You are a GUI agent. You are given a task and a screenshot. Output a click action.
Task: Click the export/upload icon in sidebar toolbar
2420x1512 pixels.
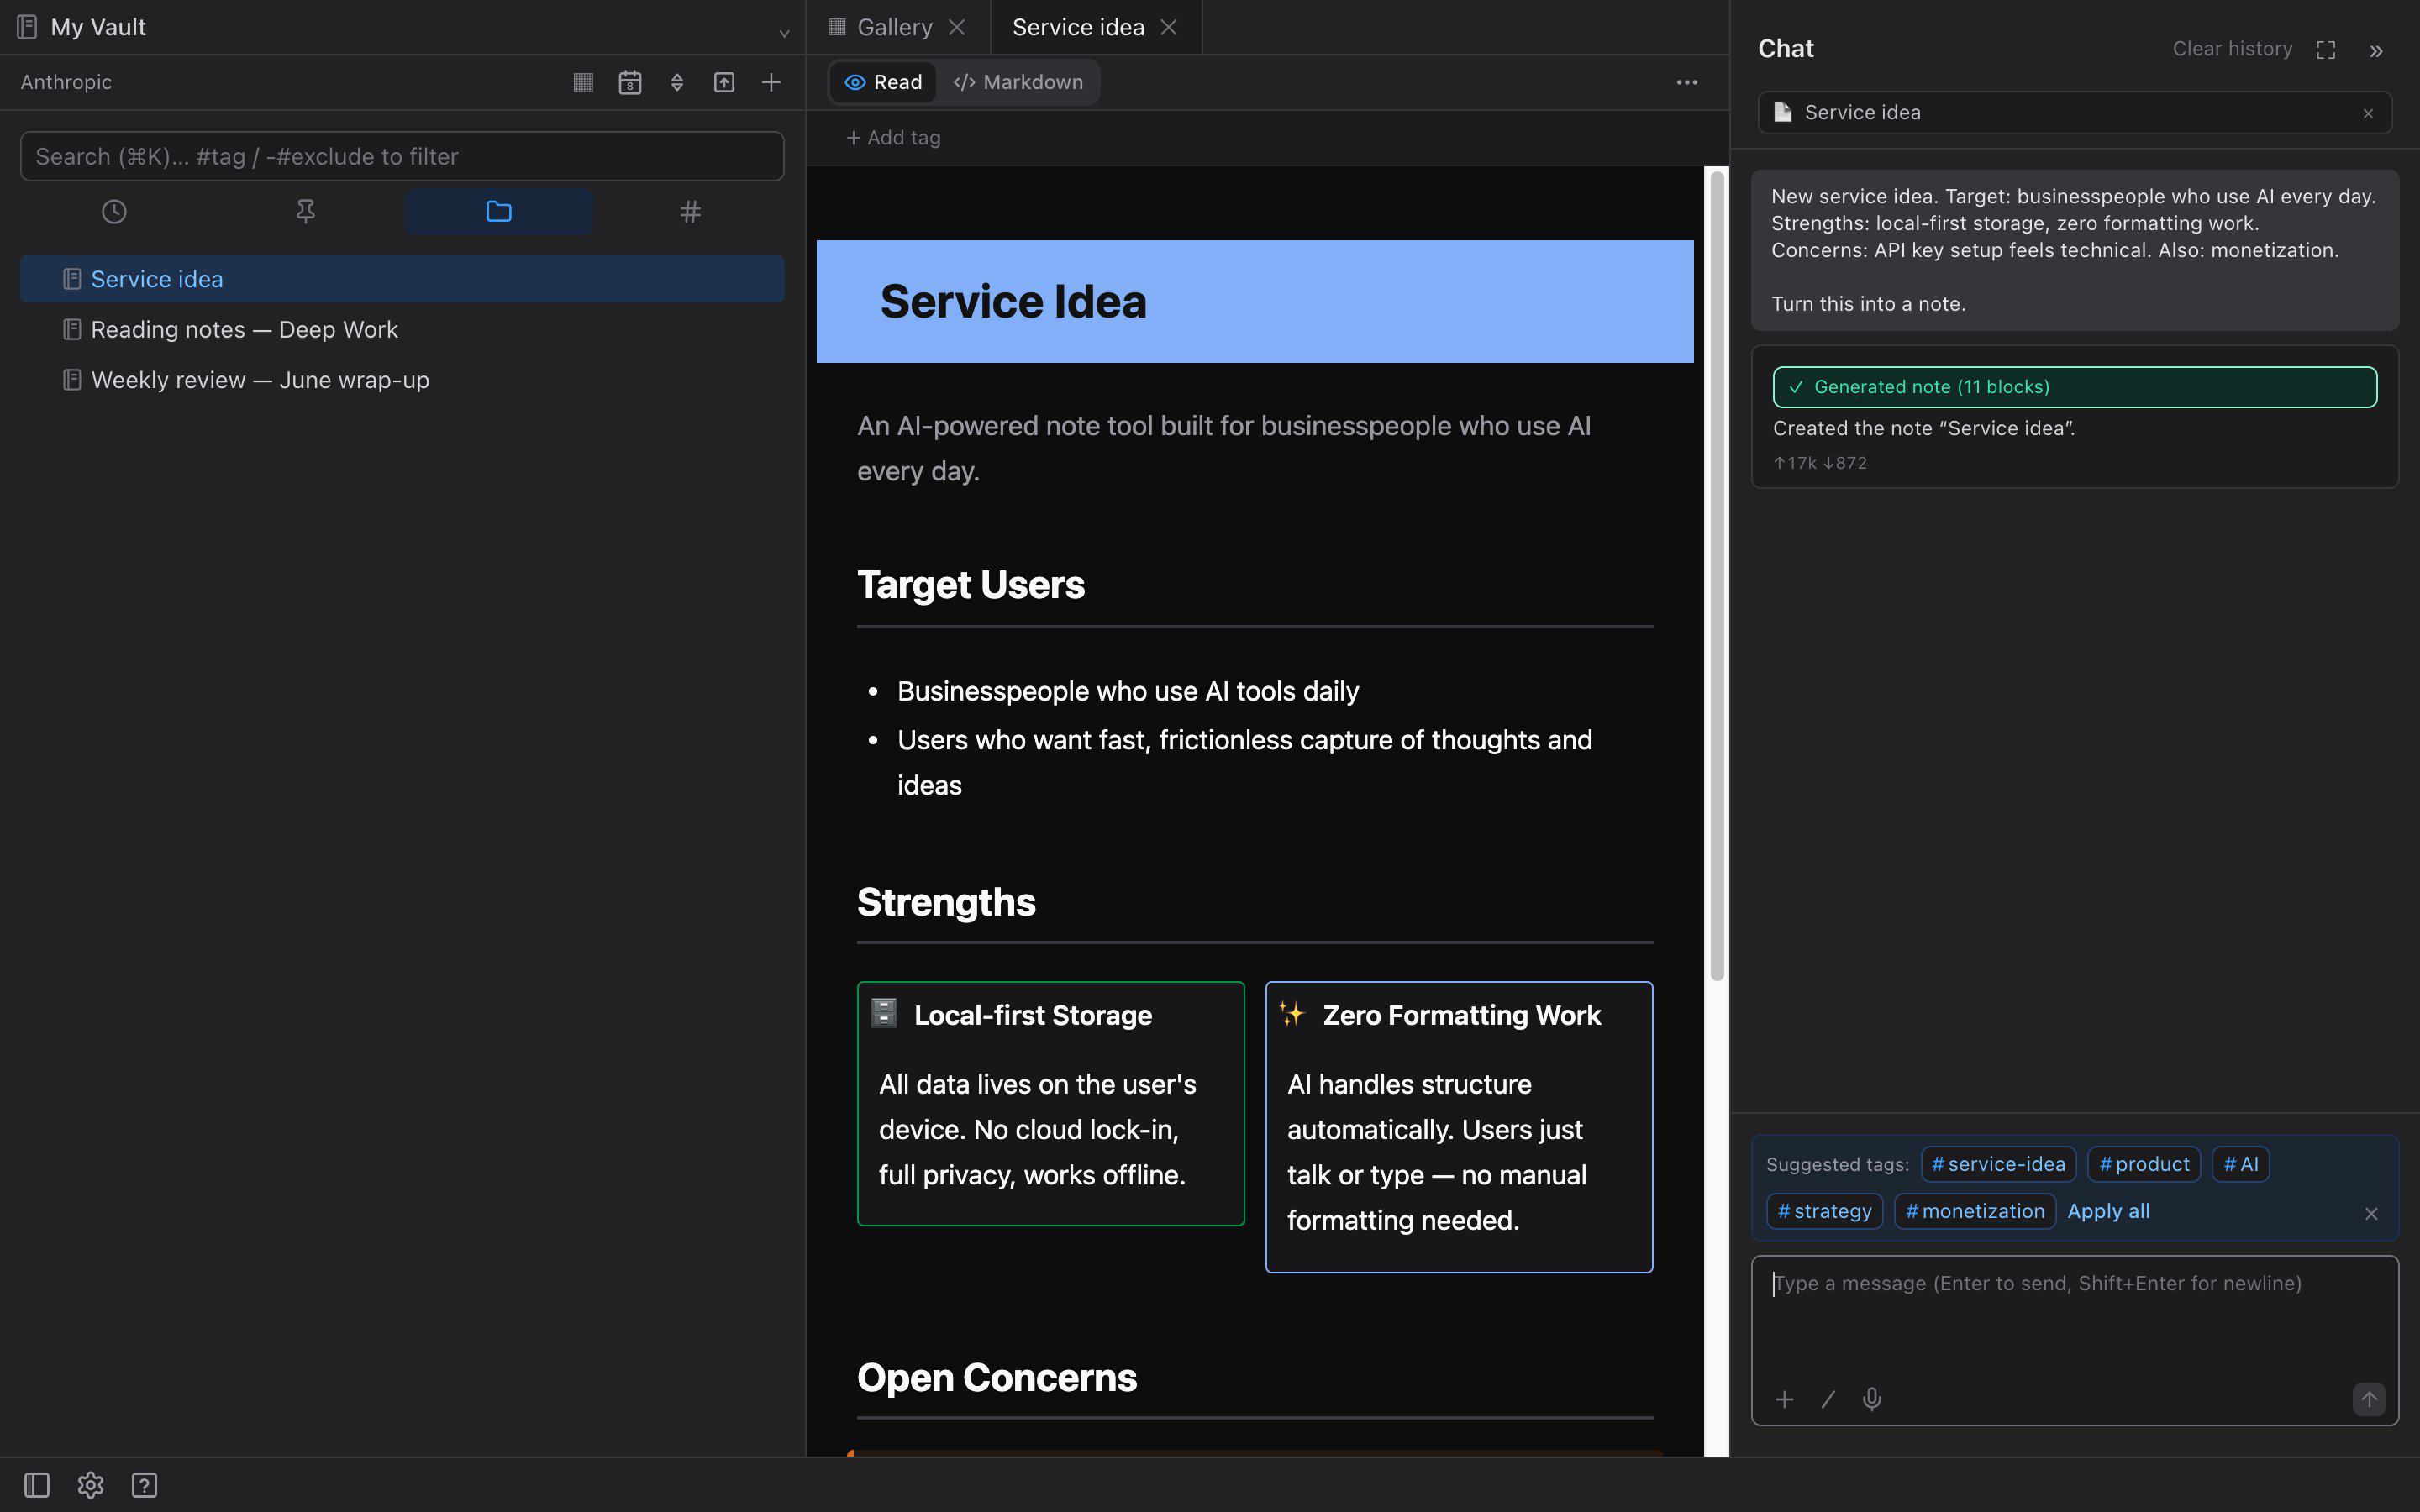point(724,82)
